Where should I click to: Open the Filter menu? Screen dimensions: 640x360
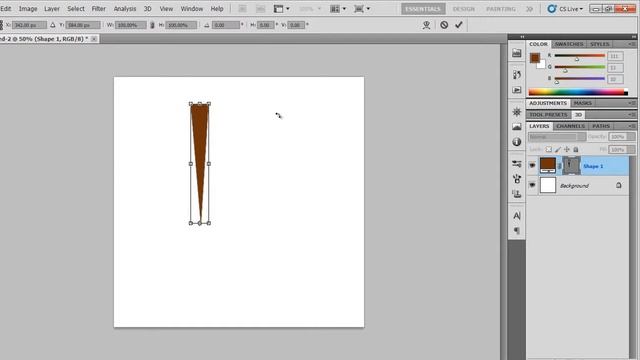pyautogui.click(x=98, y=9)
